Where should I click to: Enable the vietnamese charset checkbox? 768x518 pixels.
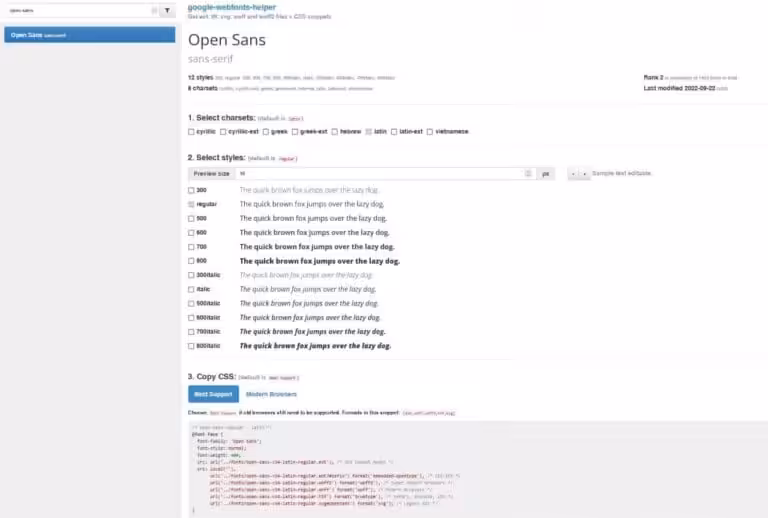click(x=430, y=132)
